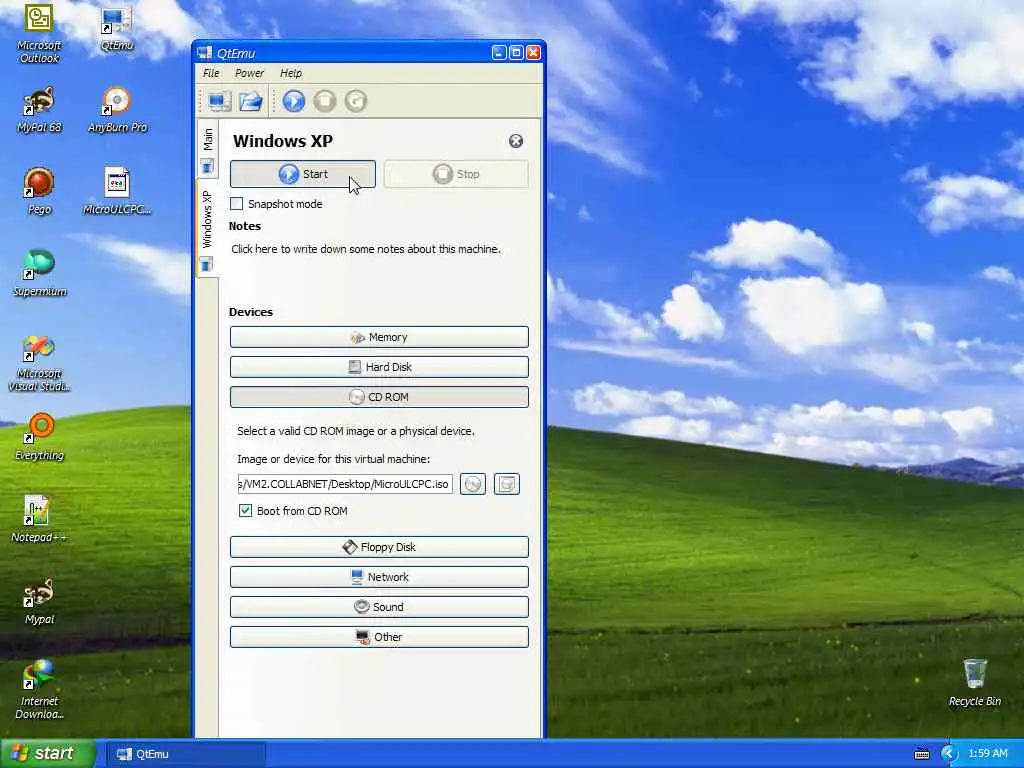Click the CD ROM image path field
The height and width of the screenshot is (768, 1024).
345,484
